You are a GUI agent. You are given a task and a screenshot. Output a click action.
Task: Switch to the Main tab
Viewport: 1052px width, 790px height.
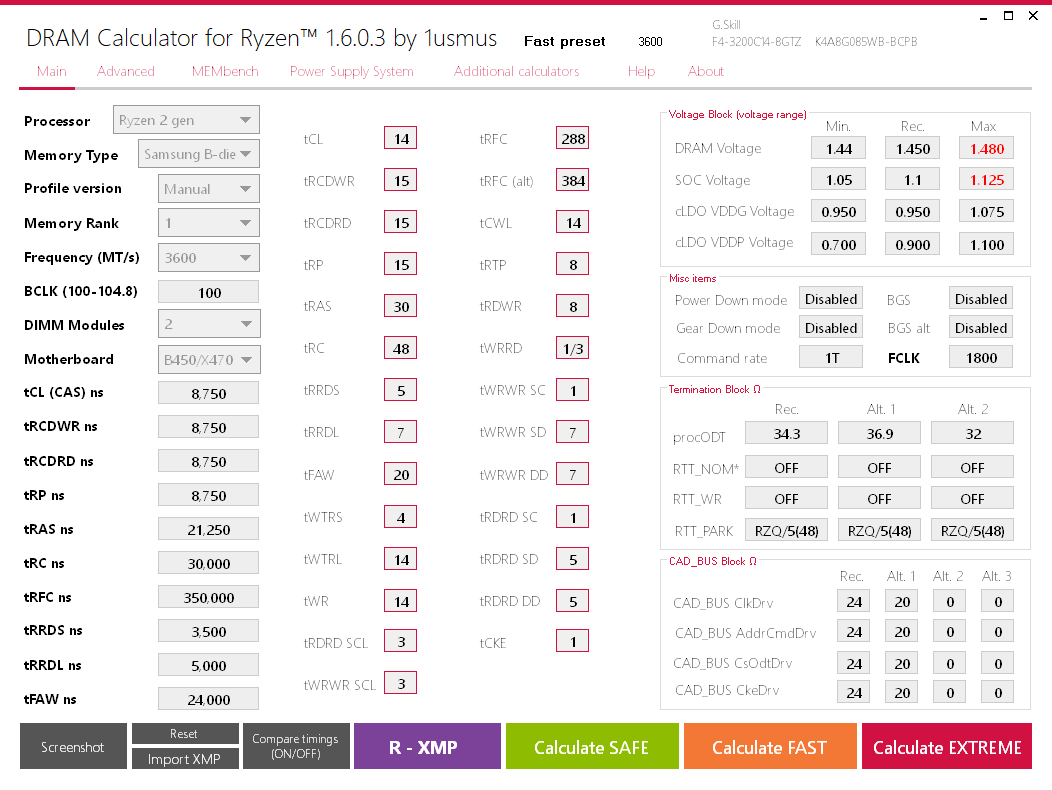(52, 71)
